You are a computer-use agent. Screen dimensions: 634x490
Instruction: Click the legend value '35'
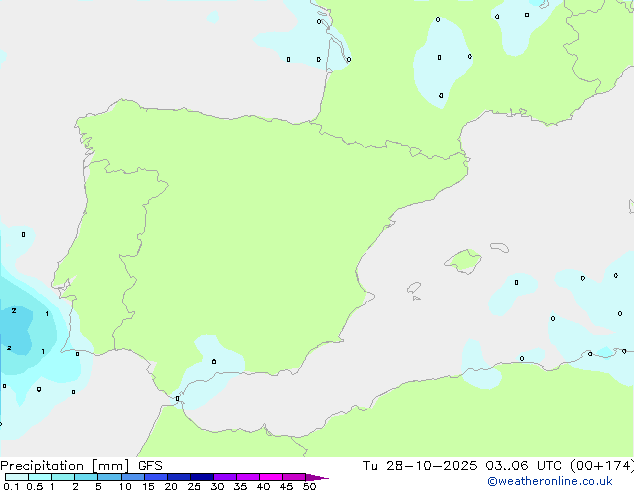click(240, 486)
